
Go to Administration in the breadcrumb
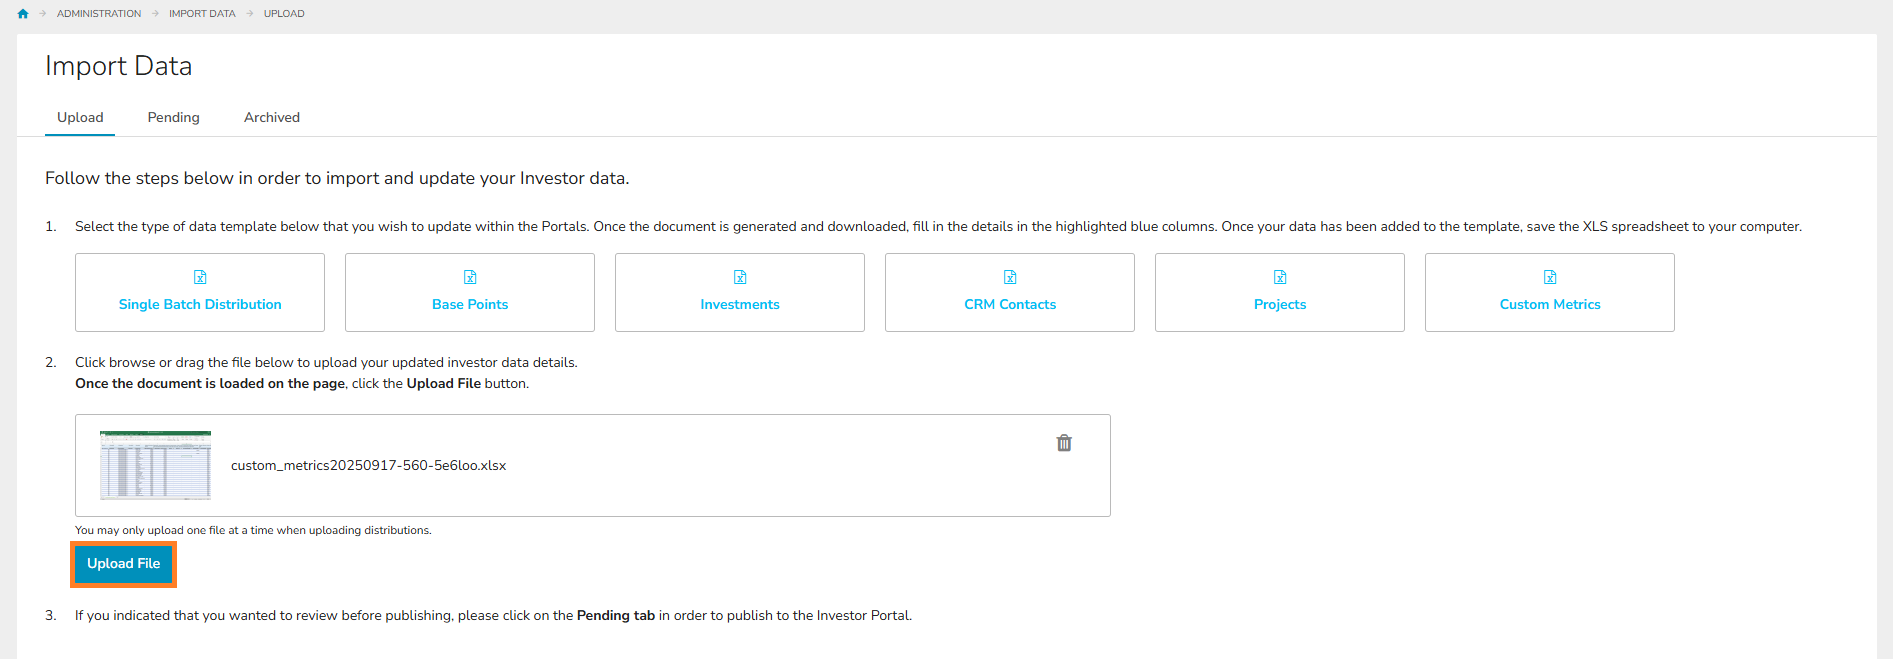[x=99, y=14]
